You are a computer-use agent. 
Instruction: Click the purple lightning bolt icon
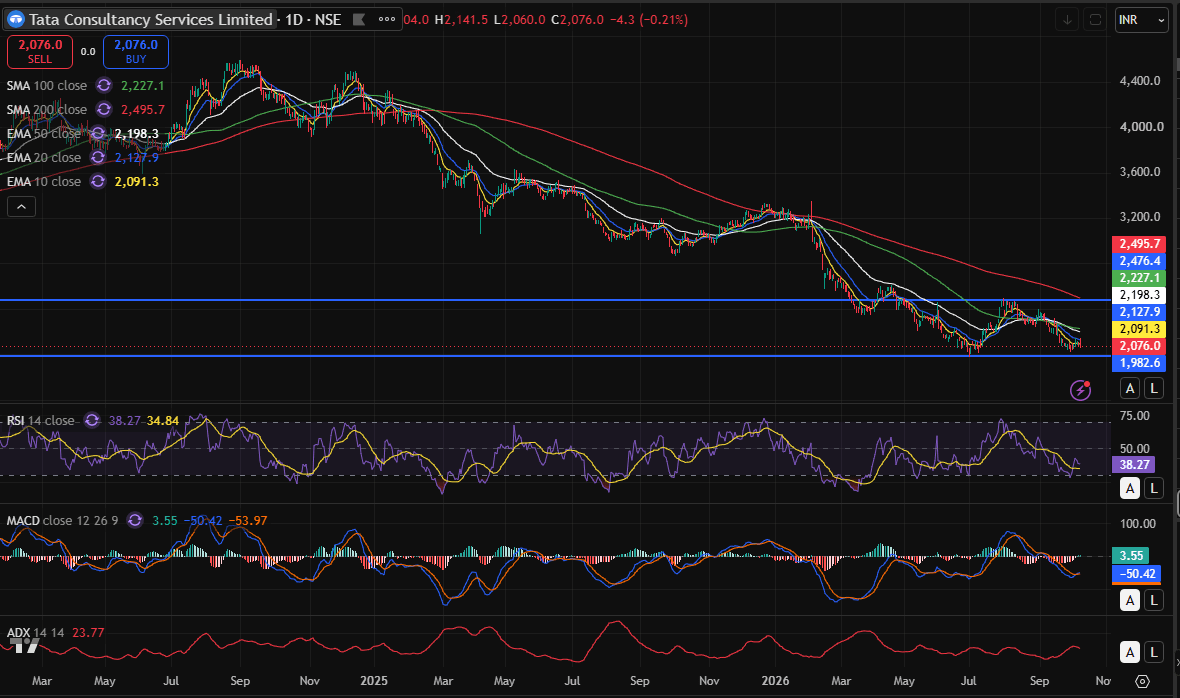1081,390
